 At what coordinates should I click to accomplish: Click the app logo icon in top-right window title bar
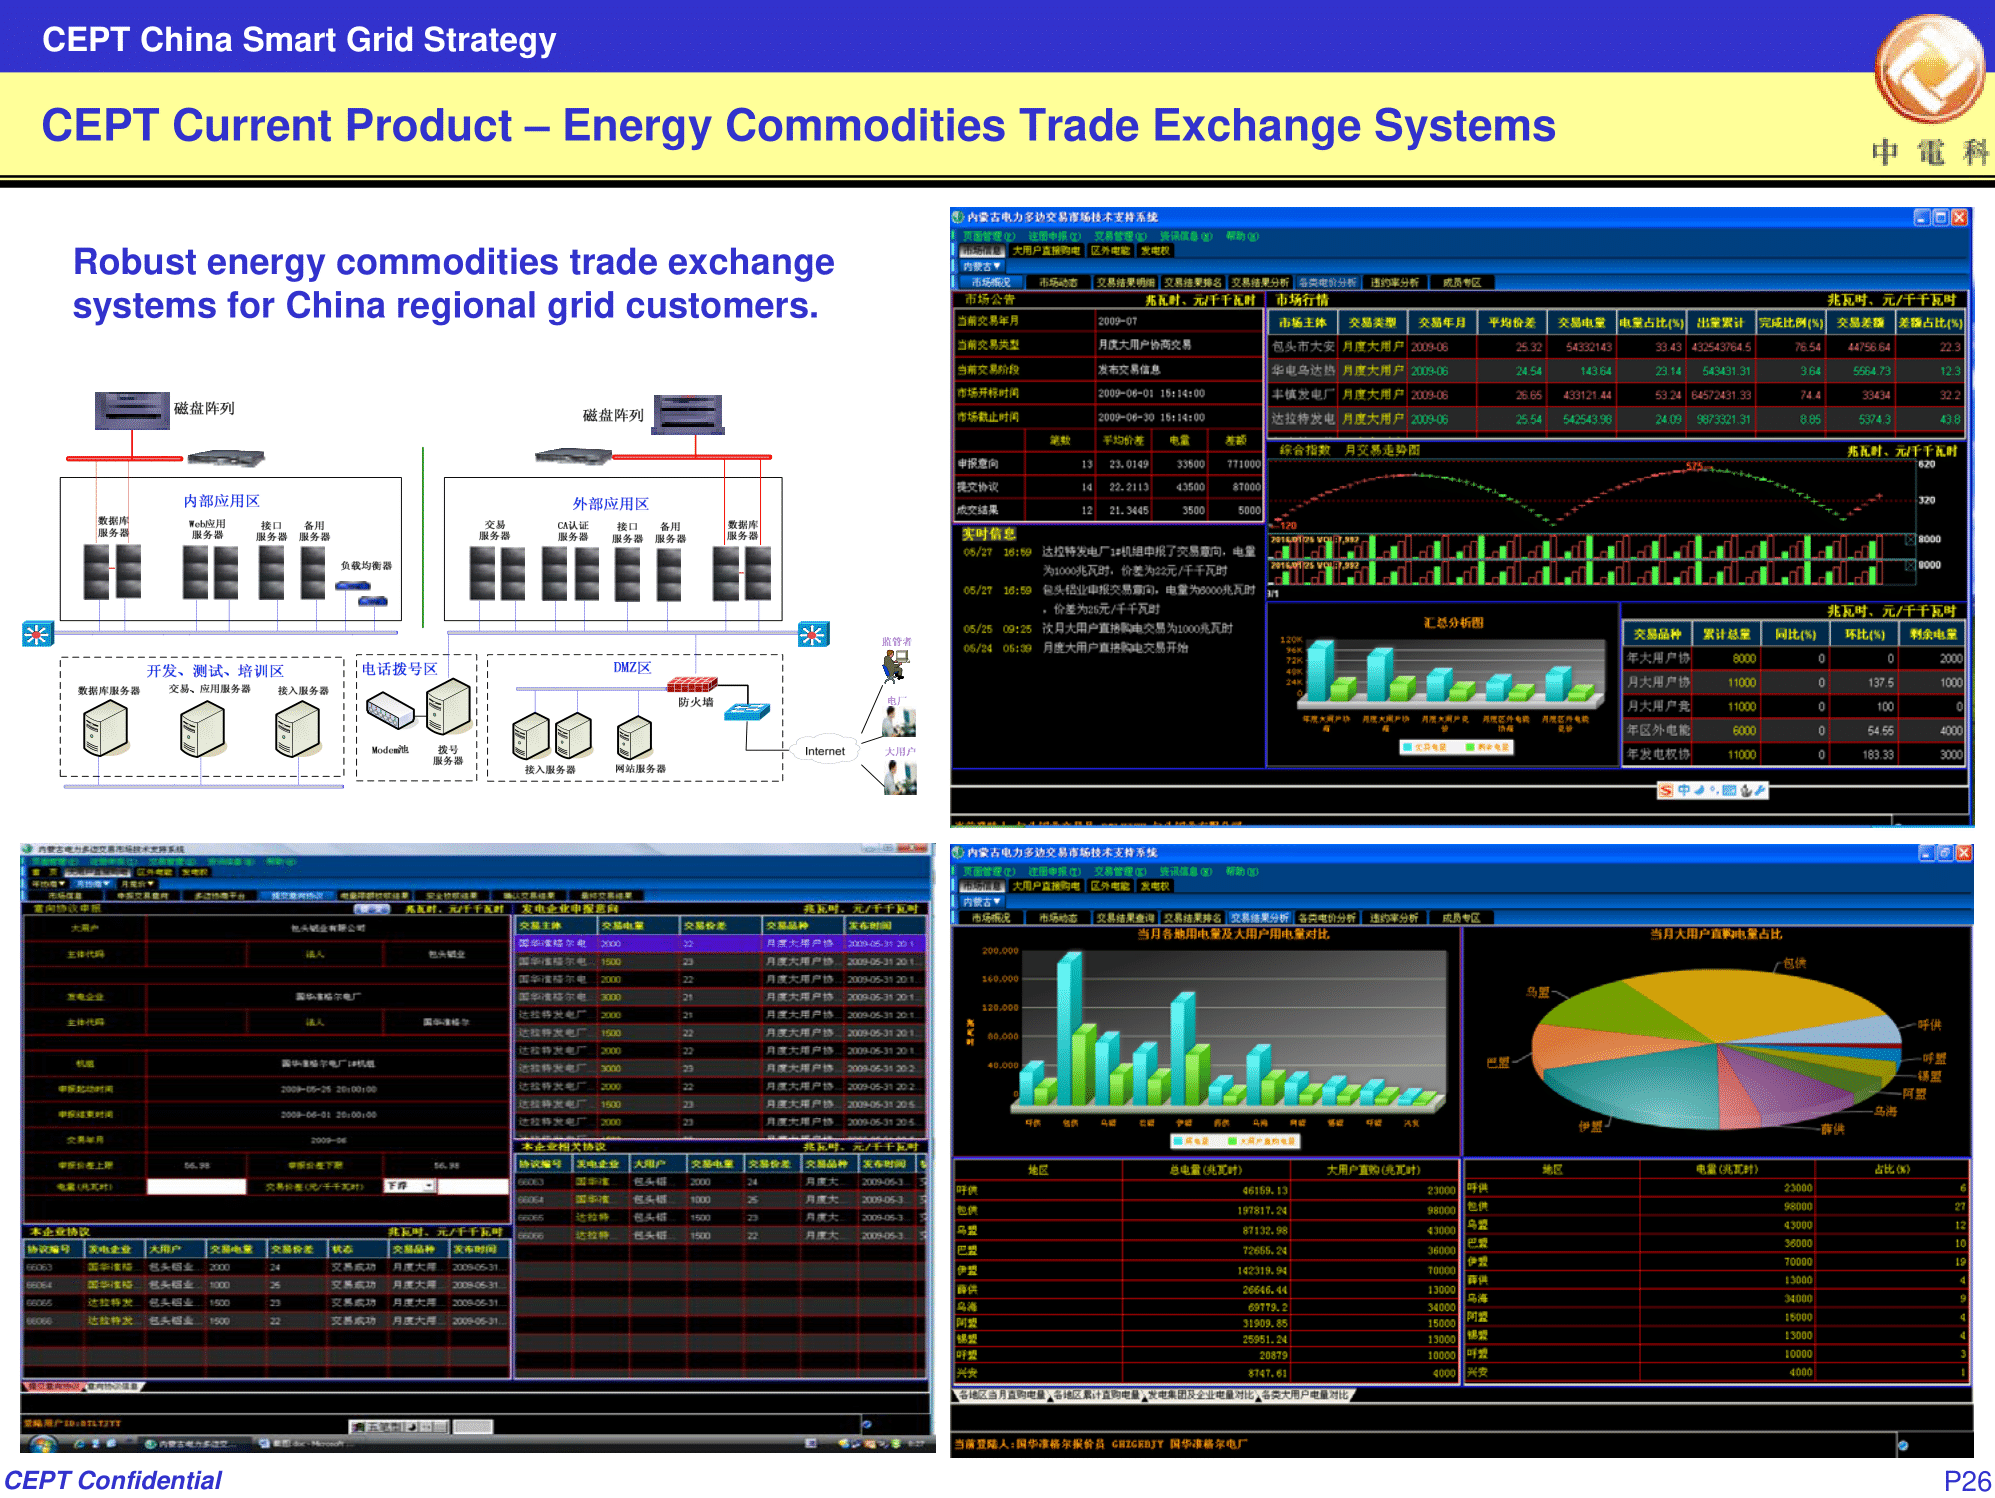click(958, 217)
